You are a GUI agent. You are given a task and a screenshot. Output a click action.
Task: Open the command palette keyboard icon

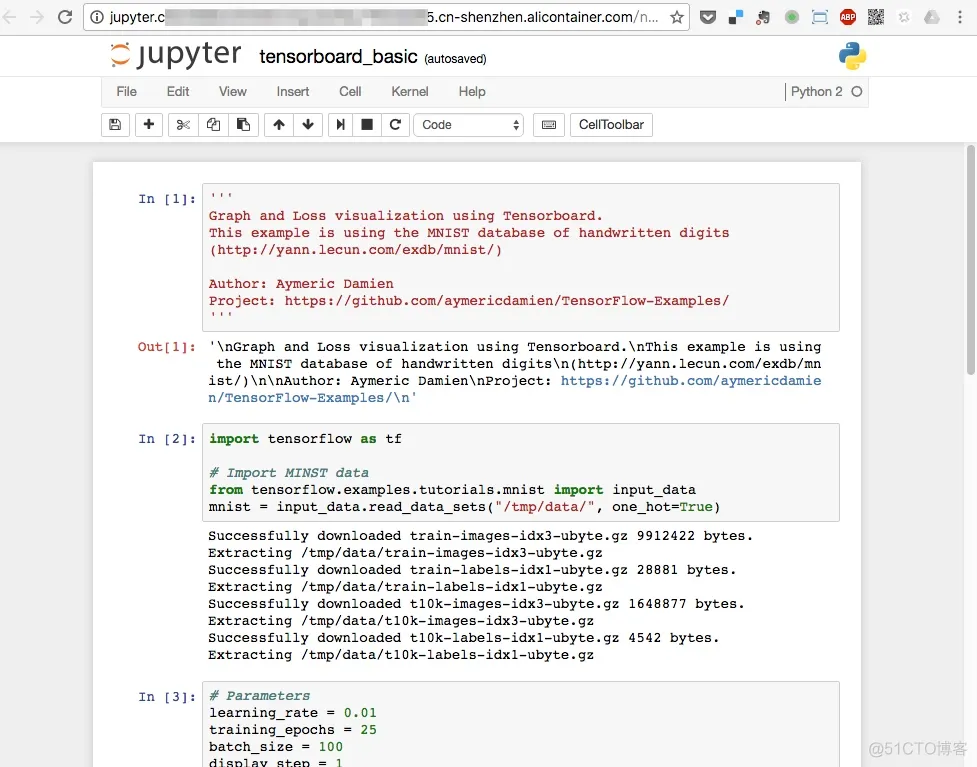click(x=549, y=125)
